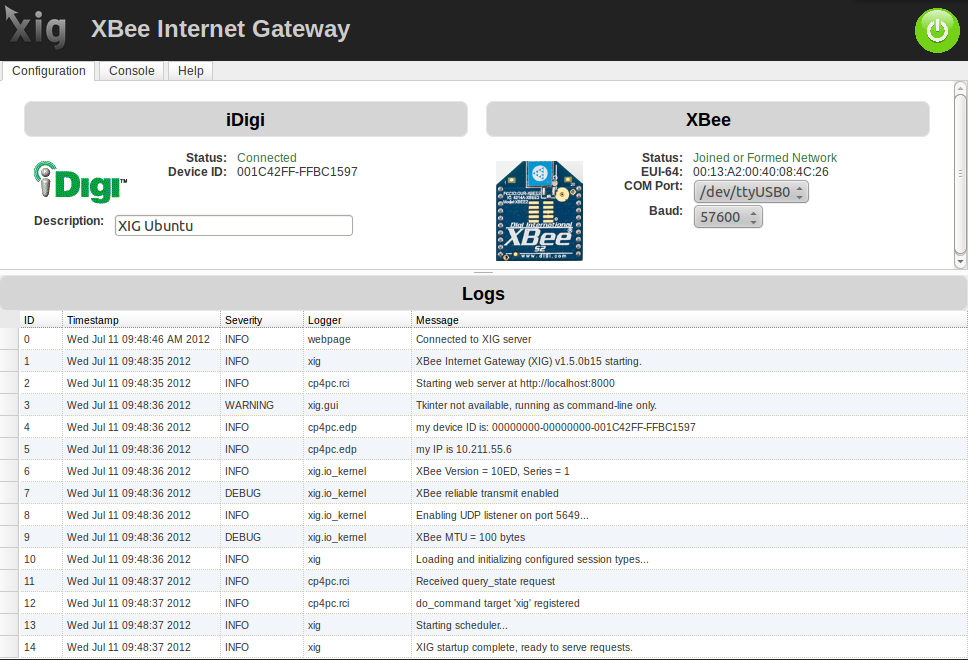Viewport: 968px width, 660px height.
Task: Open the Baud rate dropdown 57600
Action: pos(728,217)
